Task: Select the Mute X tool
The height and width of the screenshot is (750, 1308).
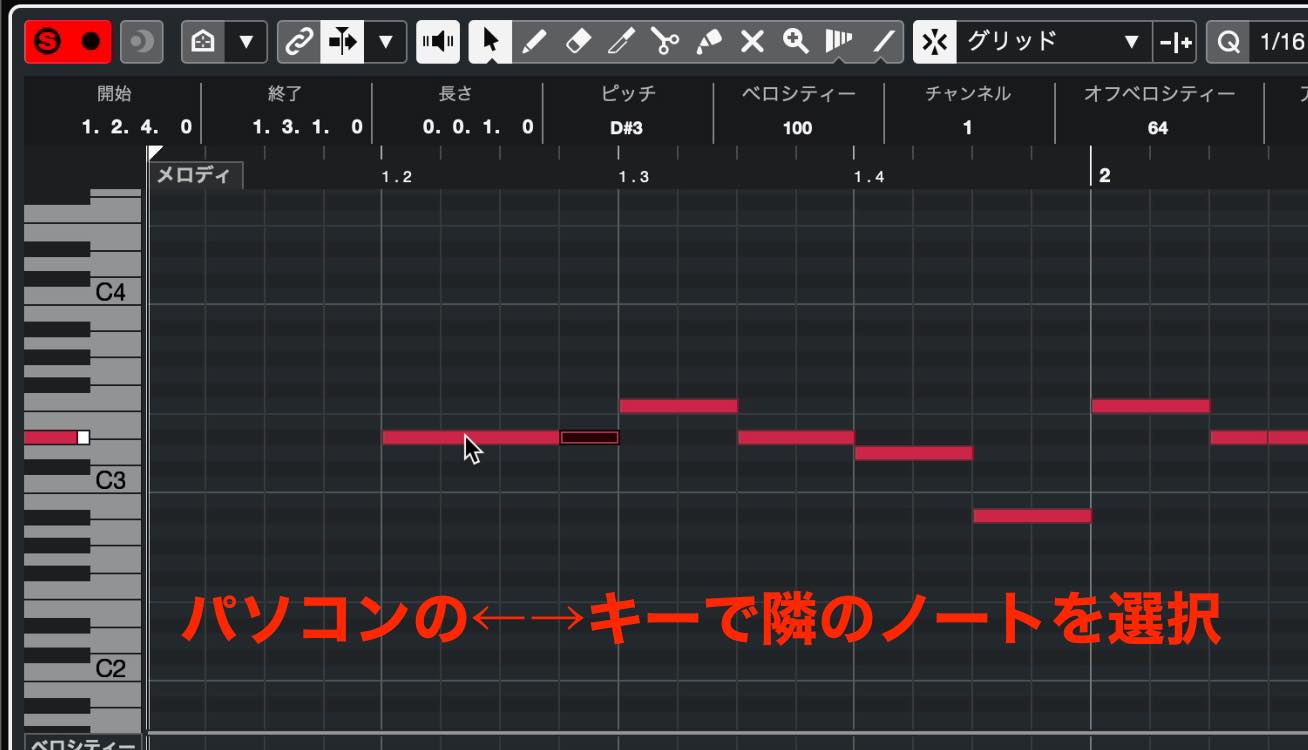Action: pyautogui.click(x=752, y=42)
